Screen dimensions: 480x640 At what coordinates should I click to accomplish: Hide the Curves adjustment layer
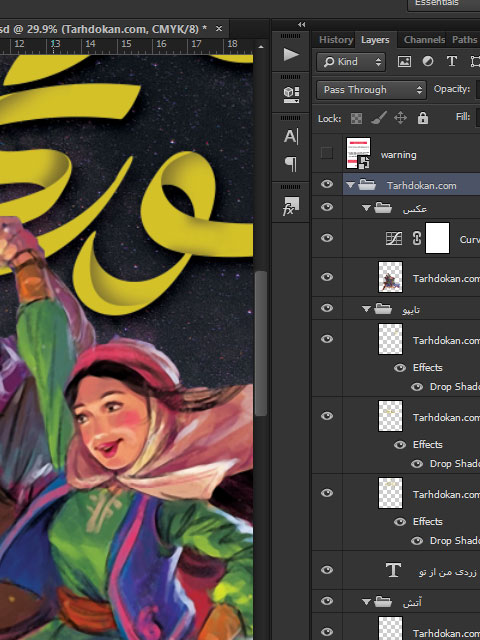[327, 238]
